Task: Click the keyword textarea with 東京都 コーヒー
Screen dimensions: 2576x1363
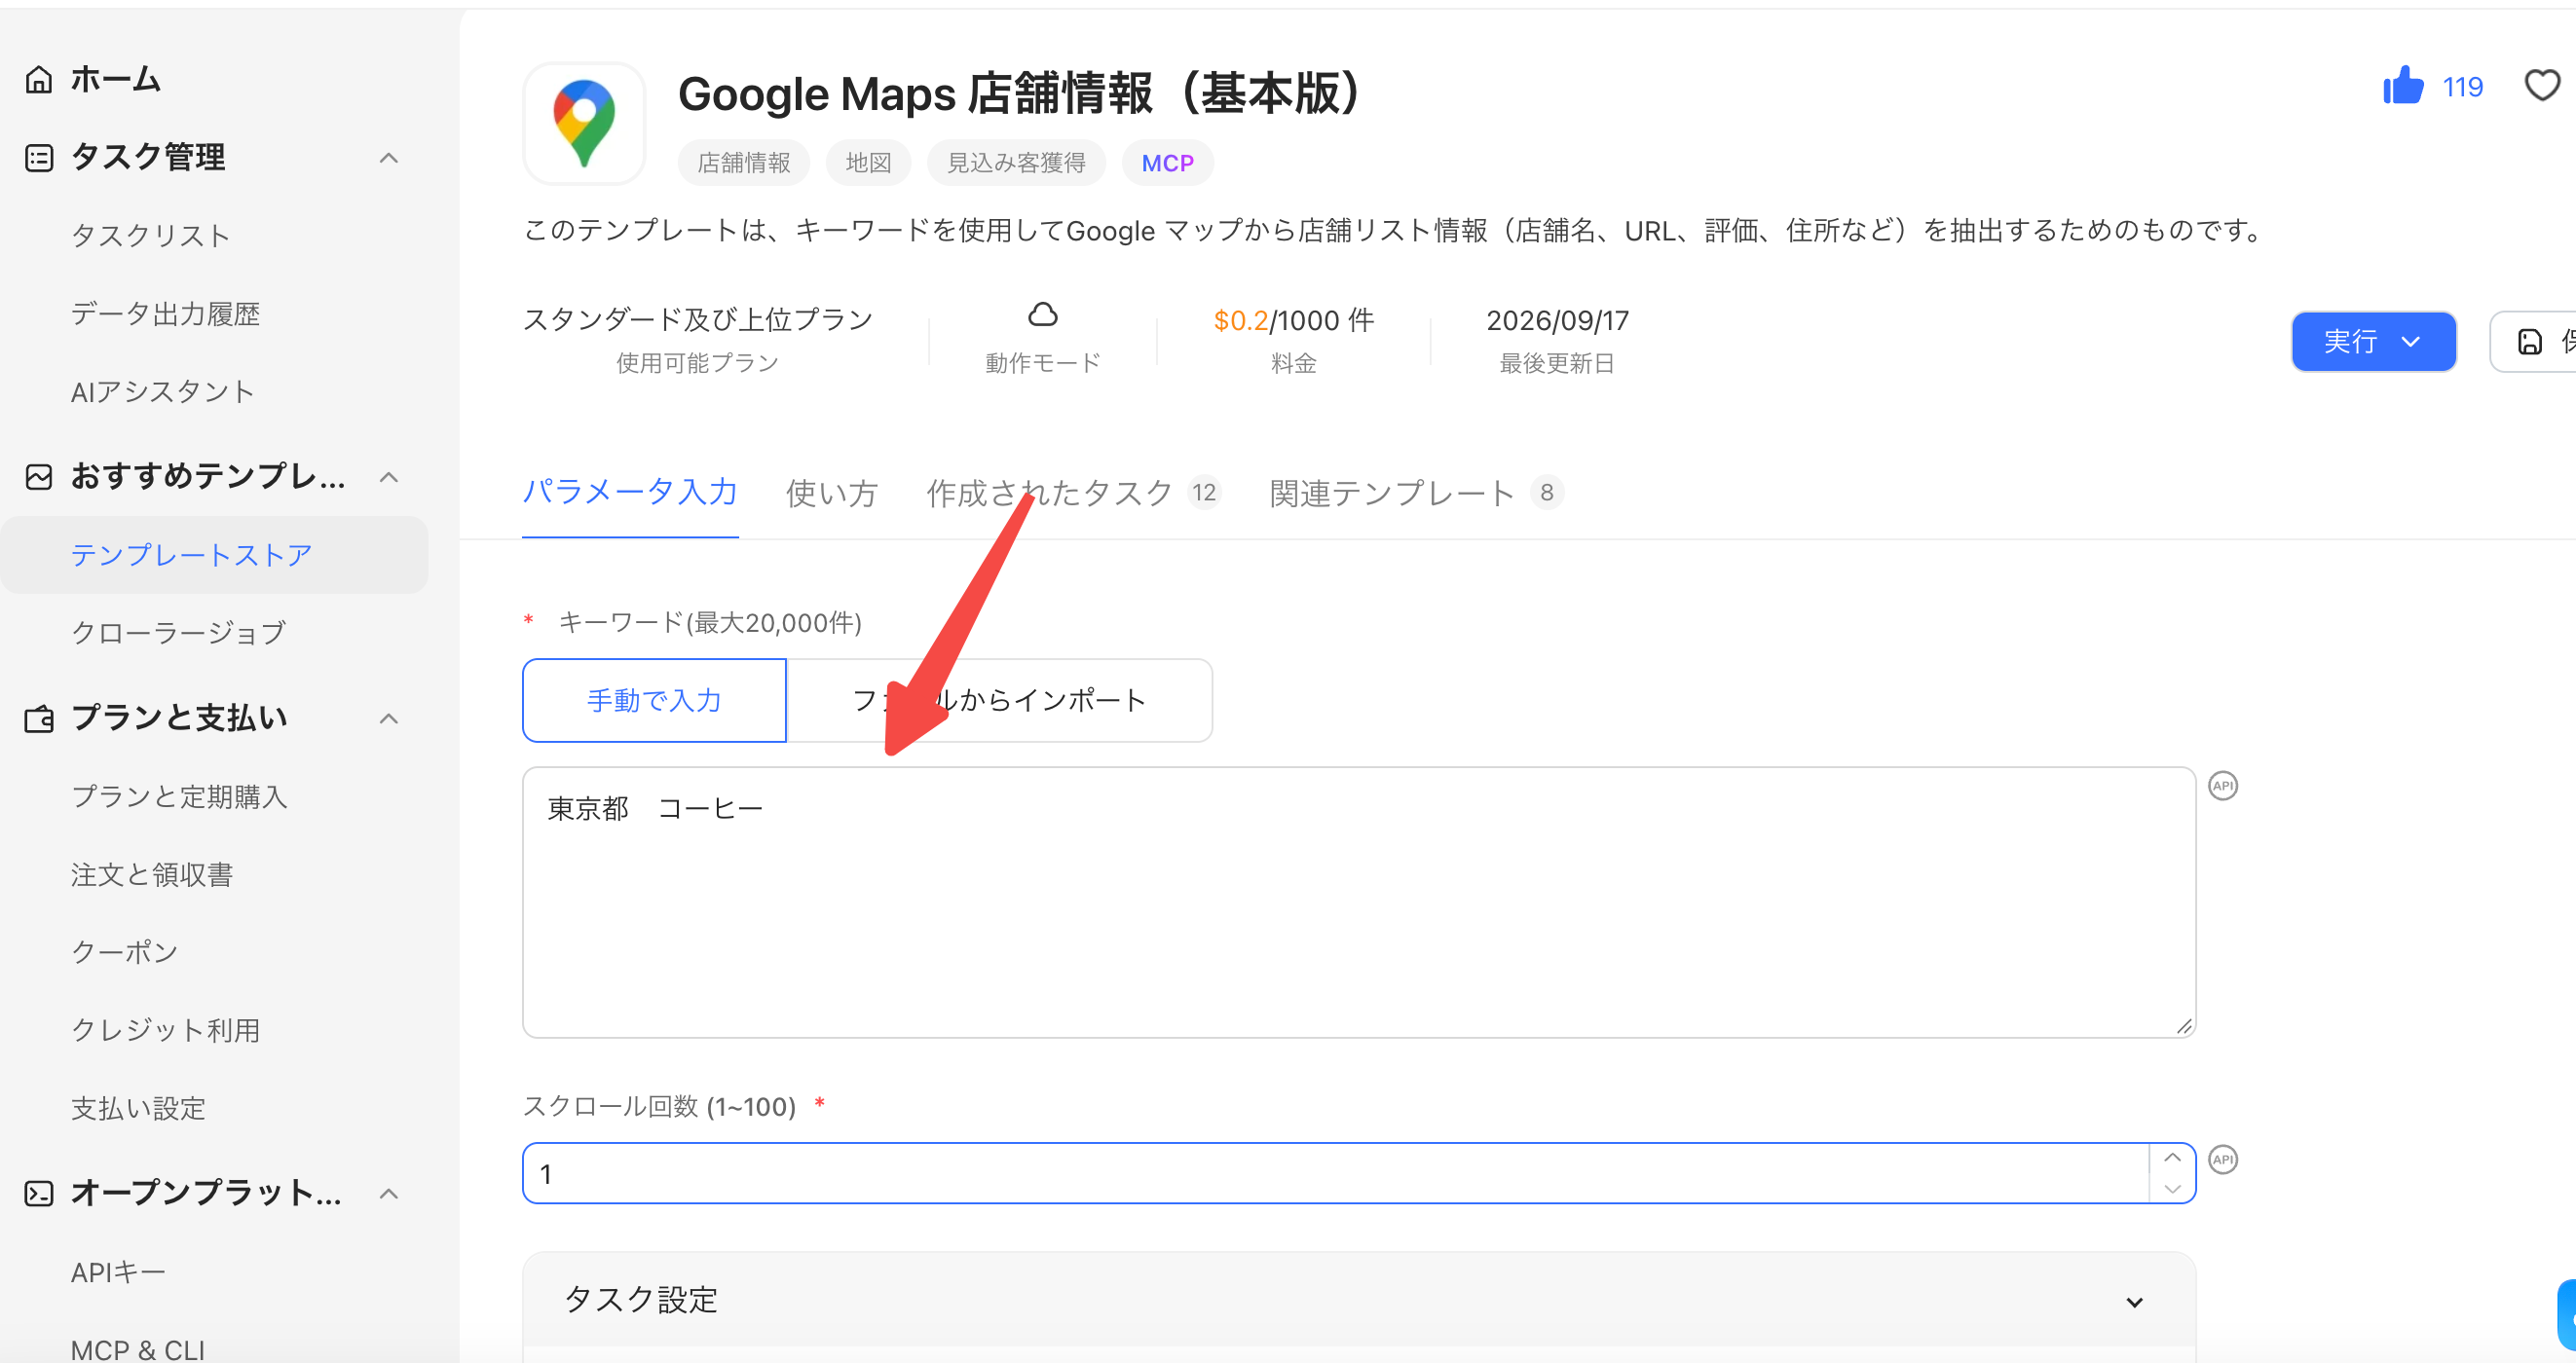Action: click(x=1359, y=903)
